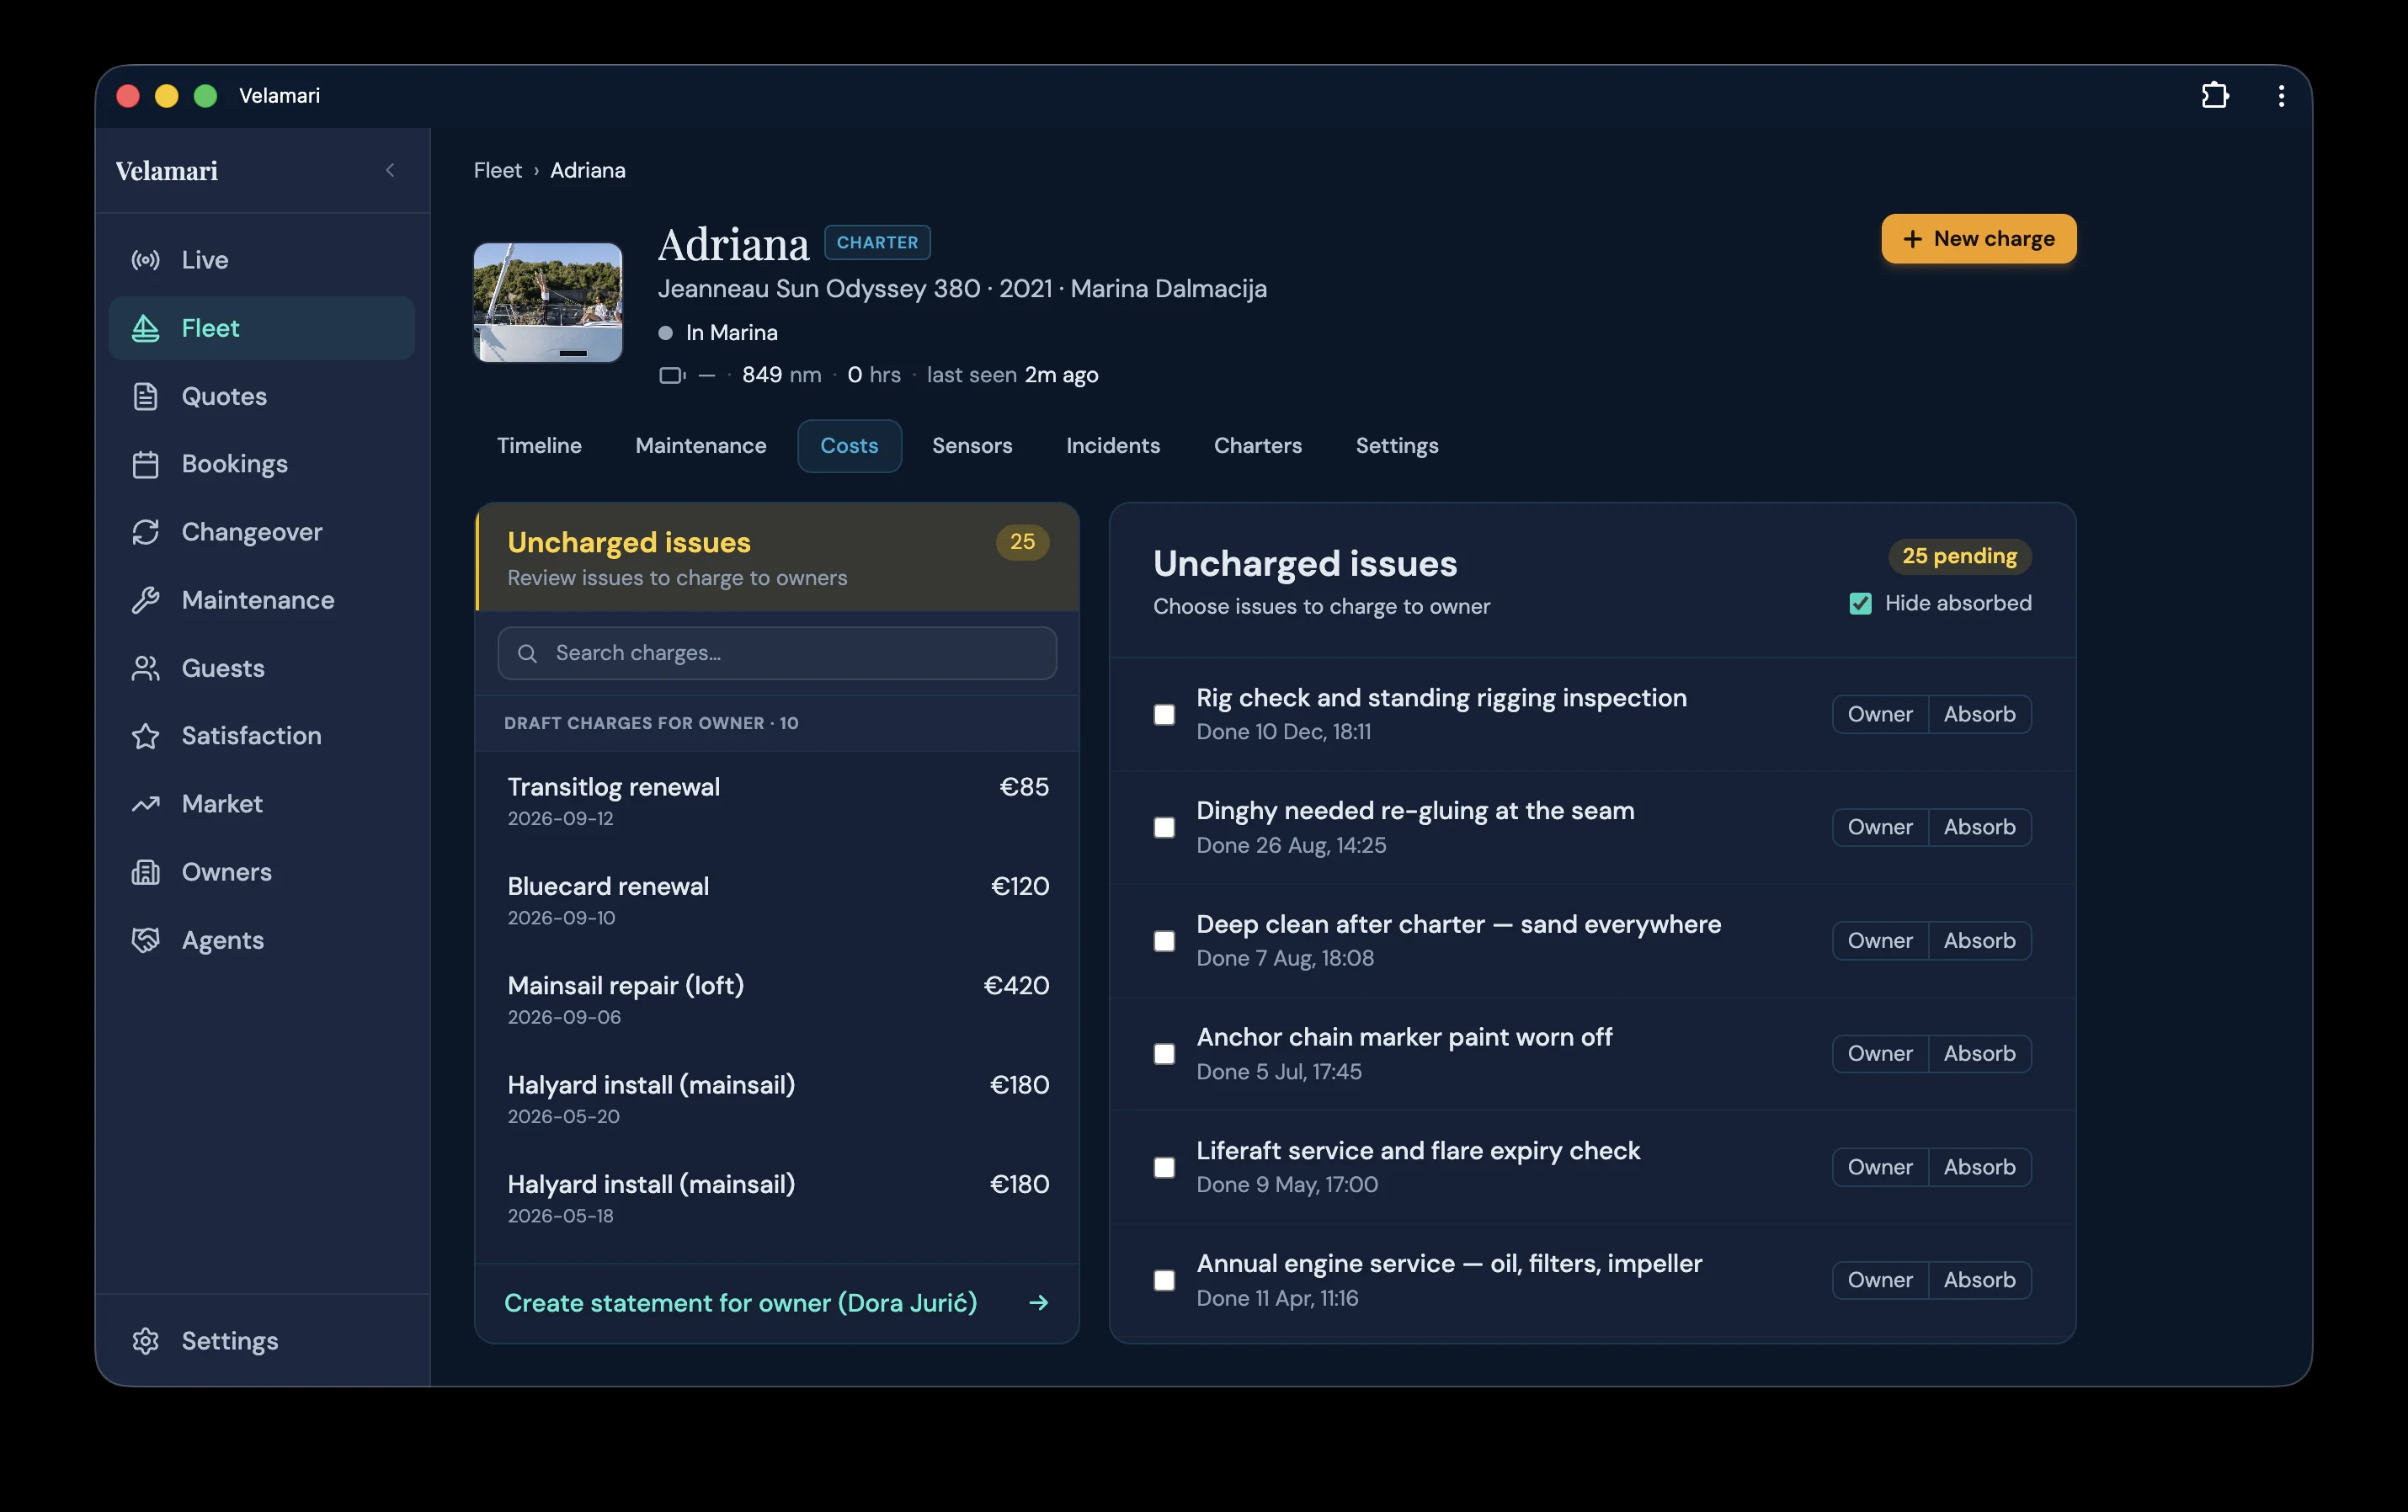This screenshot has width=2408, height=1512.
Task: Click the Satisfaction star icon
Action: (146, 736)
